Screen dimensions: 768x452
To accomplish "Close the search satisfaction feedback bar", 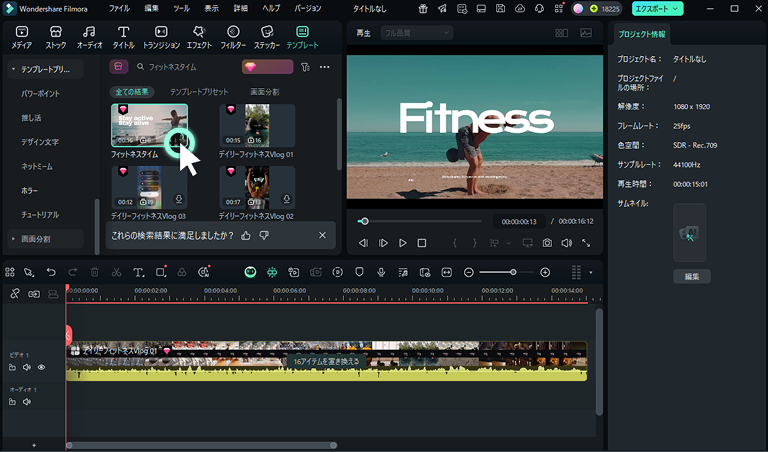I will (x=322, y=236).
